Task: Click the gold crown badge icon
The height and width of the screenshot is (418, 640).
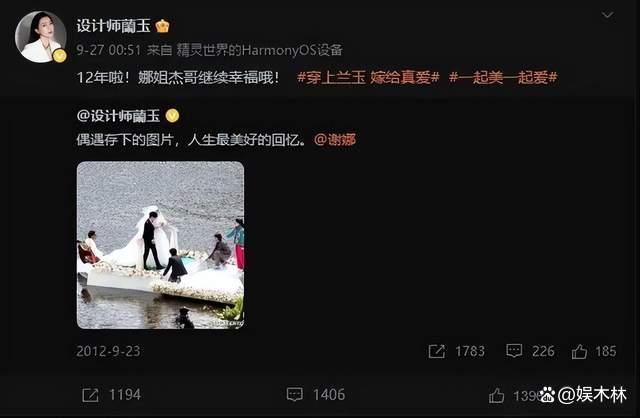Action: (x=162, y=26)
